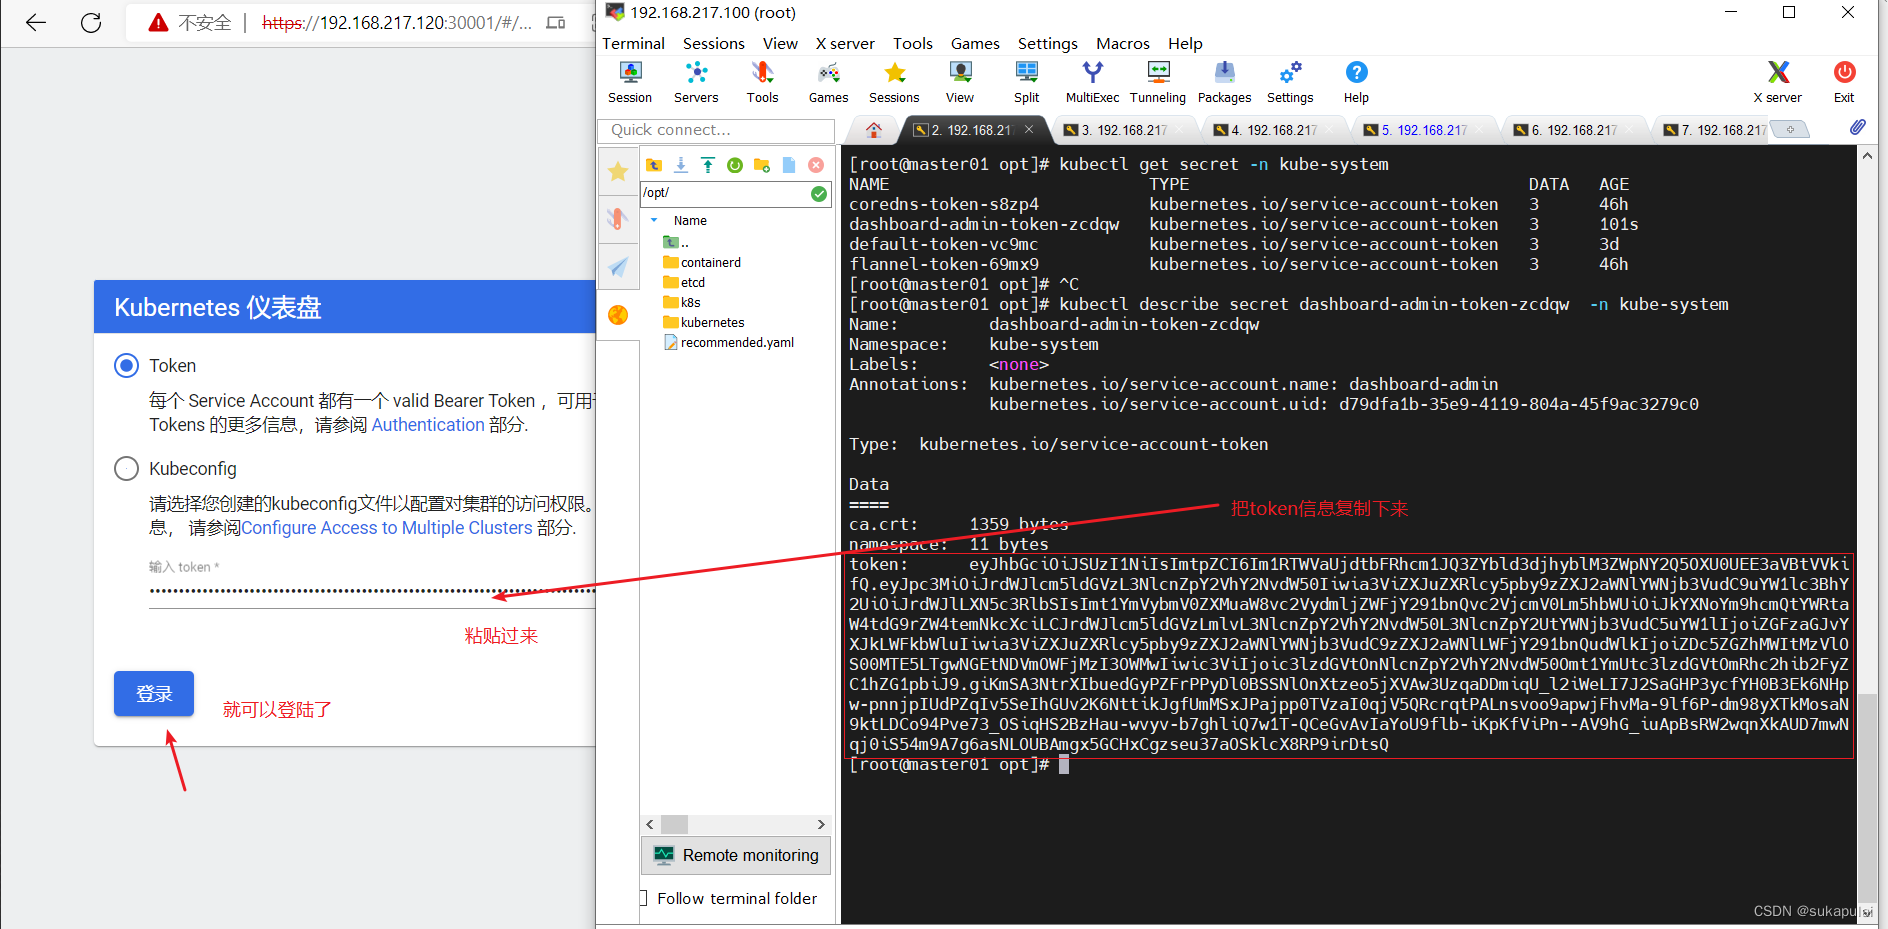
Task: Create new folder in SFTP browser
Action: (762, 165)
